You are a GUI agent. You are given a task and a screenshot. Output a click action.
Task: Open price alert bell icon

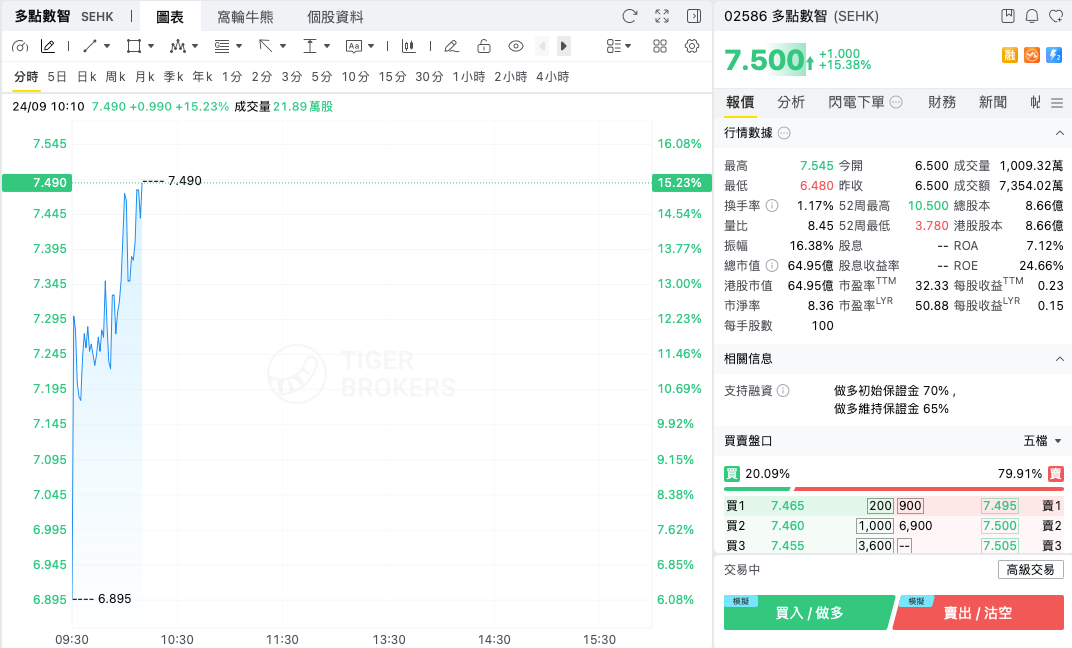(1032, 16)
